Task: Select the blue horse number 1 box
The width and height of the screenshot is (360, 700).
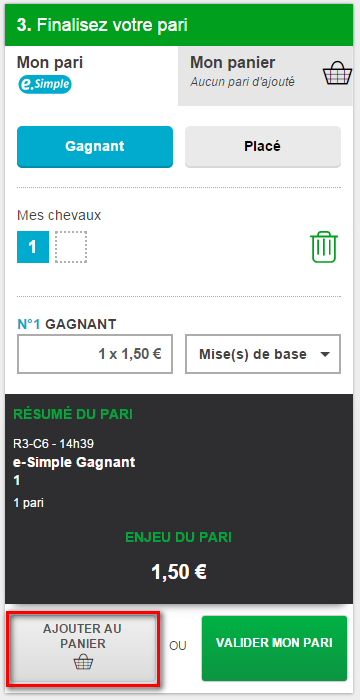Action: point(33,247)
